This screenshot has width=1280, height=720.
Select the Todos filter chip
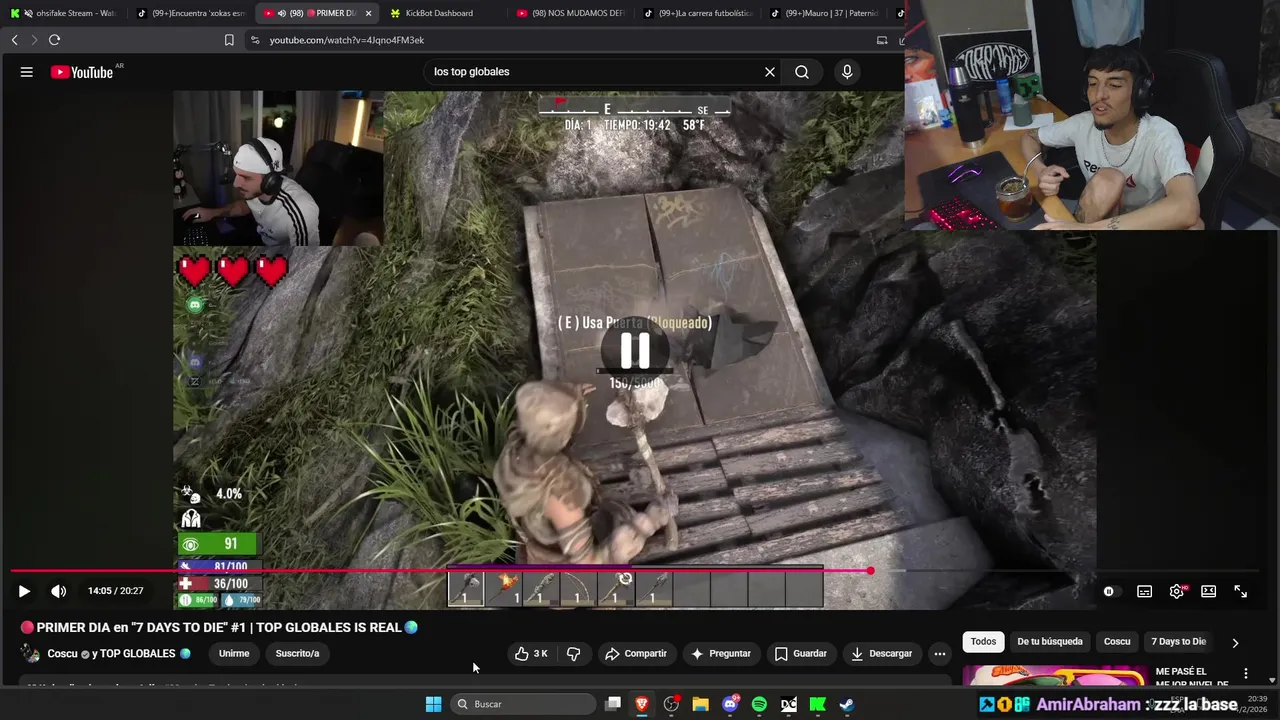pyautogui.click(x=983, y=642)
